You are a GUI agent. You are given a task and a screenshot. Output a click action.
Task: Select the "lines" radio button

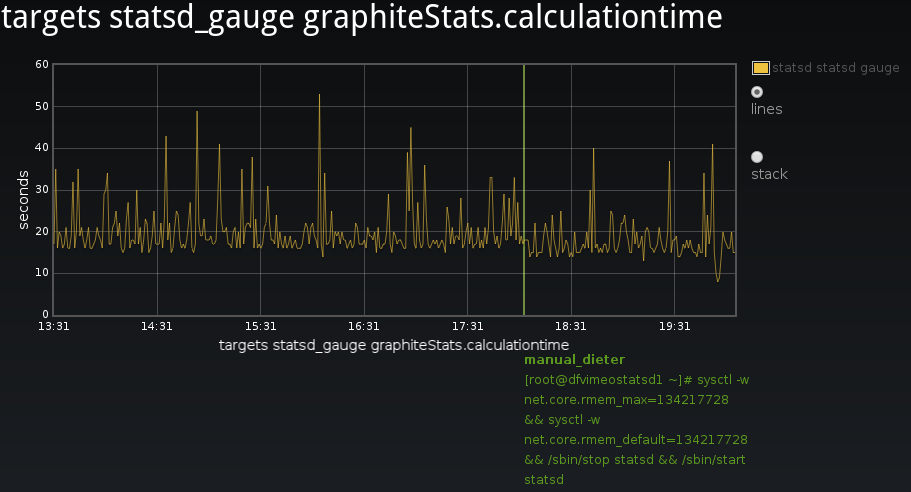[x=757, y=92]
